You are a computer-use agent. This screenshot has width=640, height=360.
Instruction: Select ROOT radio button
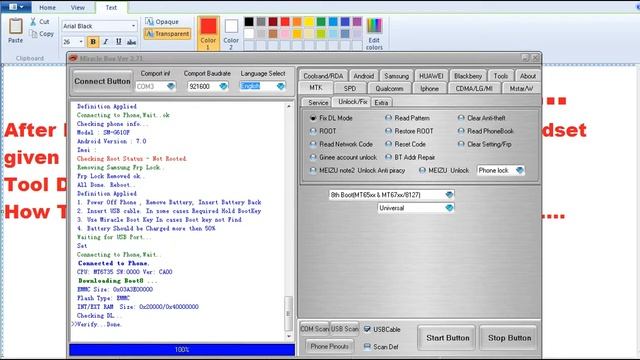(313, 131)
